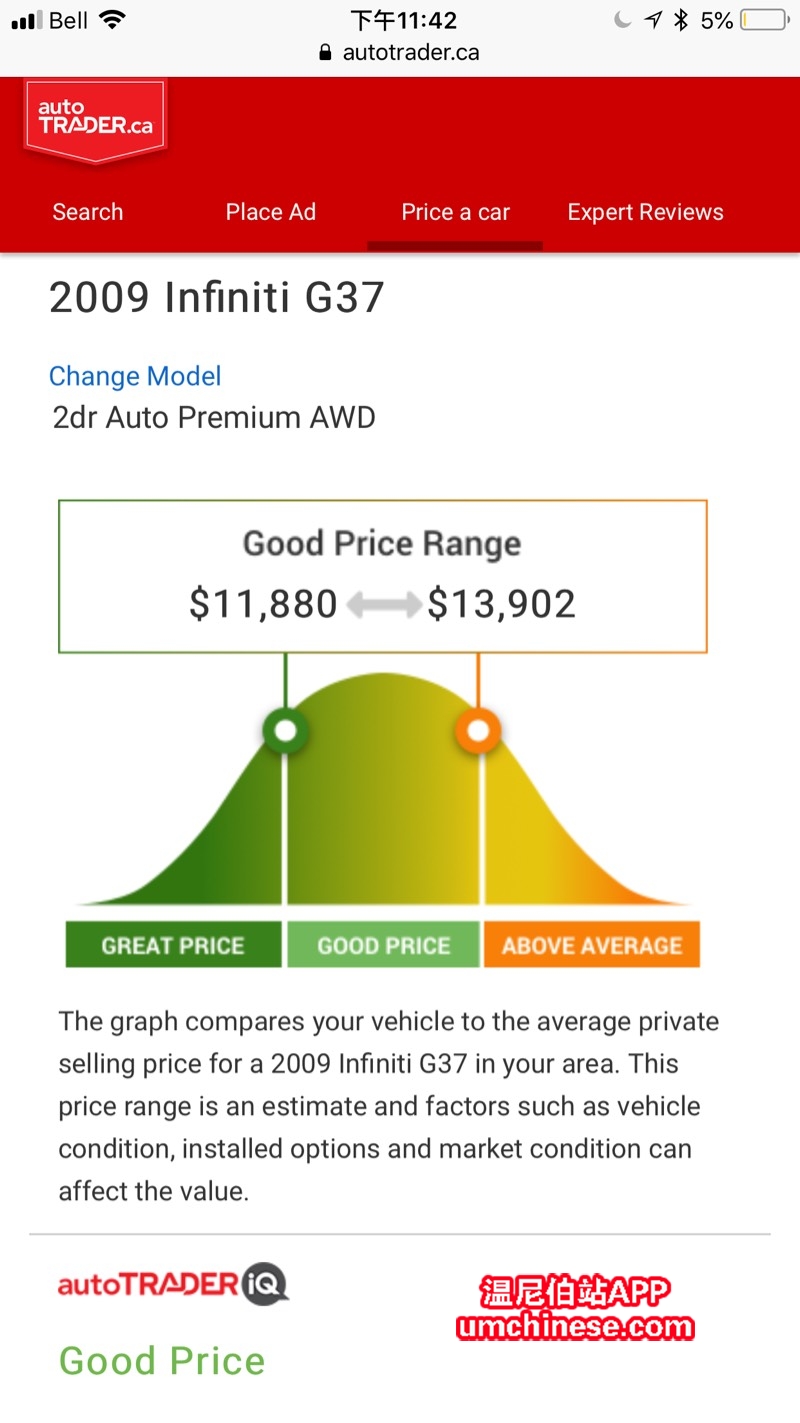The width and height of the screenshot is (800, 1423).
Task: Tap the Wi-Fi signal icon
Action: pyautogui.click(x=112, y=20)
